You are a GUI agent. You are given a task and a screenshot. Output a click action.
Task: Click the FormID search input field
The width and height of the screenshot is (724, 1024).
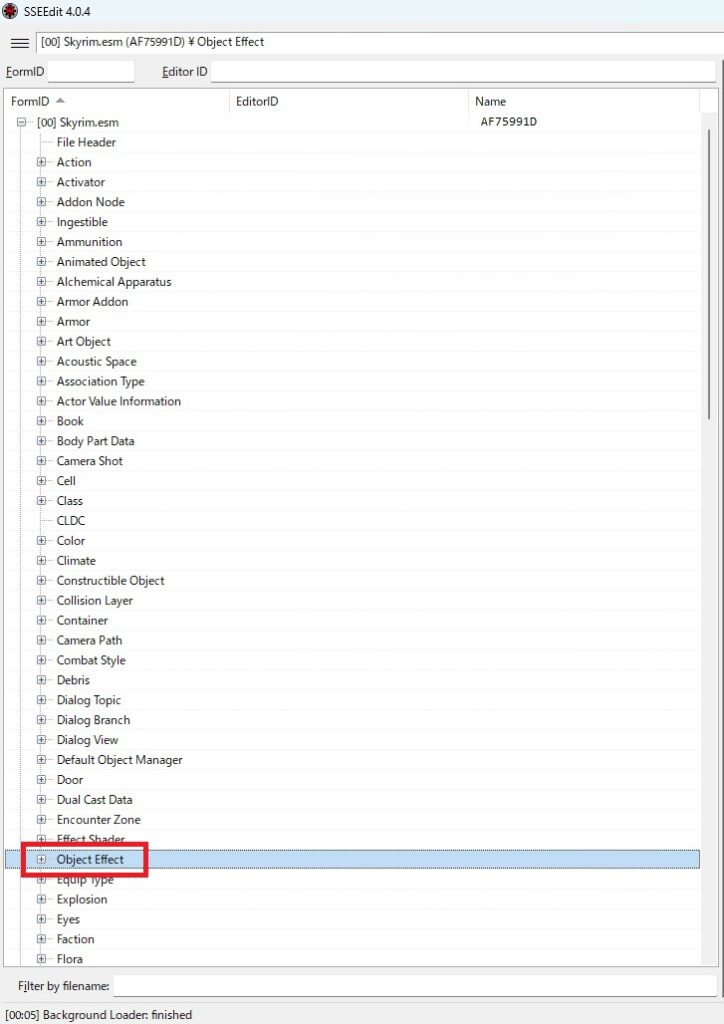coord(91,72)
